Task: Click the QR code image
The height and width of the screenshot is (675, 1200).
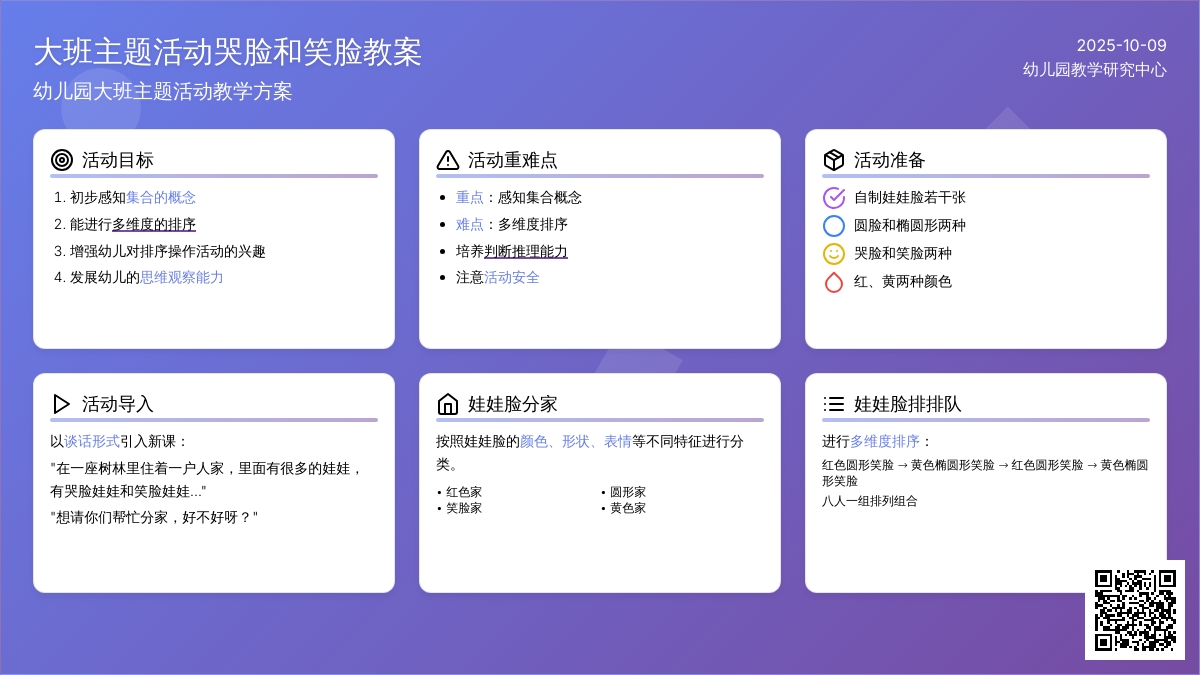Action: click(1135, 610)
